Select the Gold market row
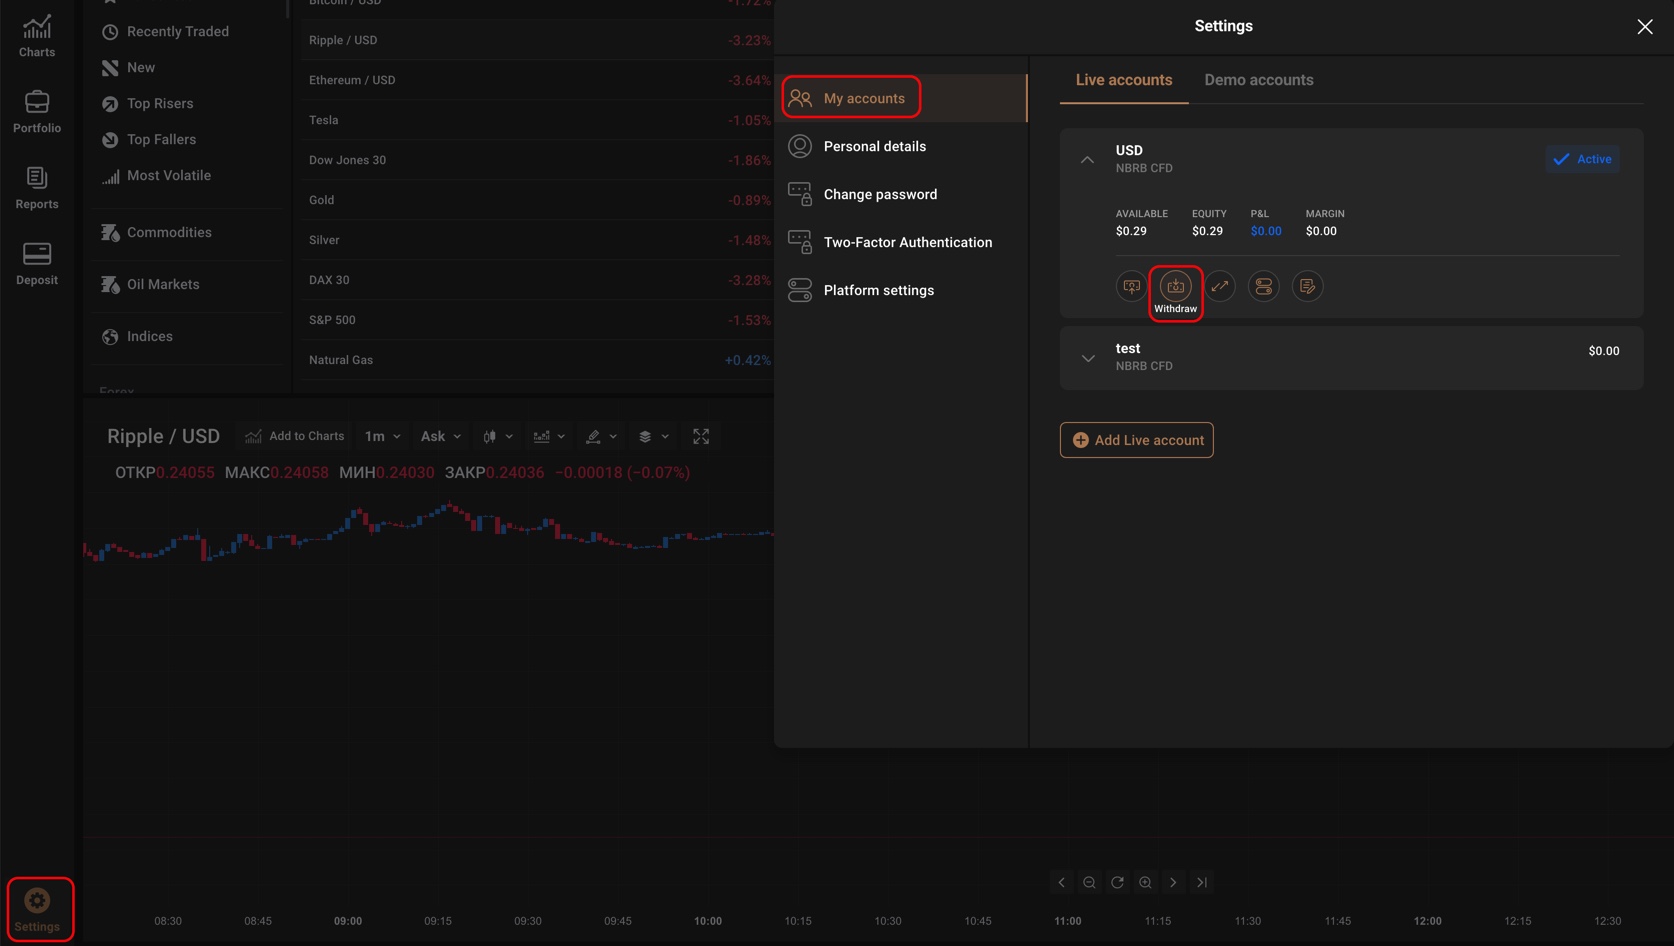The width and height of the screenshot is (1674, 946). coord(538,200)
